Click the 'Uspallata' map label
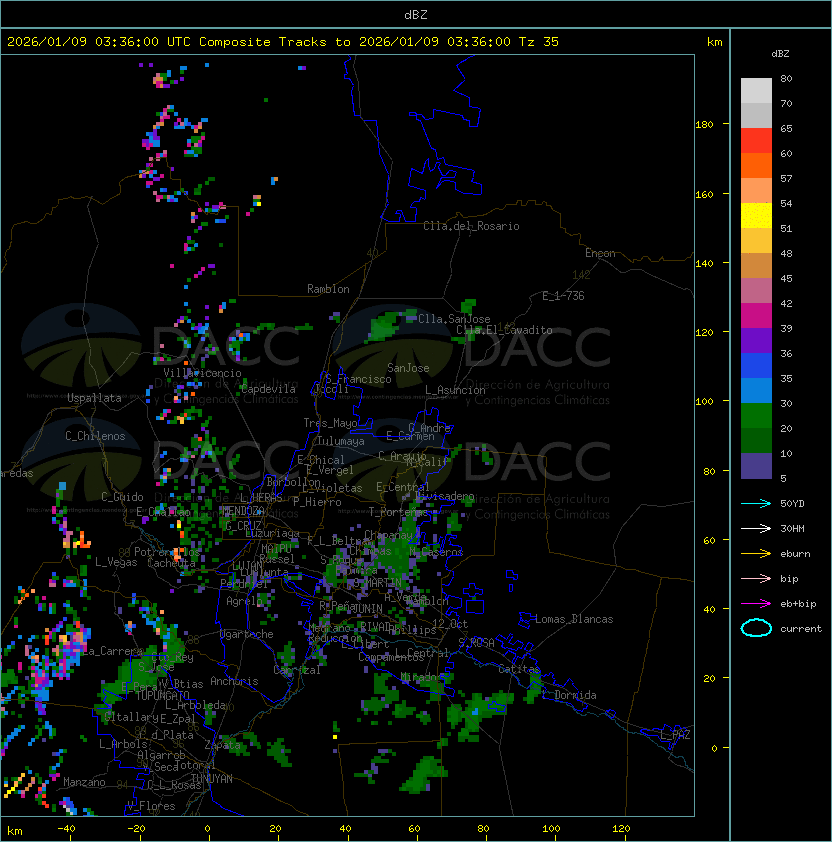The width and height of the screenshot is (832, 842). click(x=94, y=398)
